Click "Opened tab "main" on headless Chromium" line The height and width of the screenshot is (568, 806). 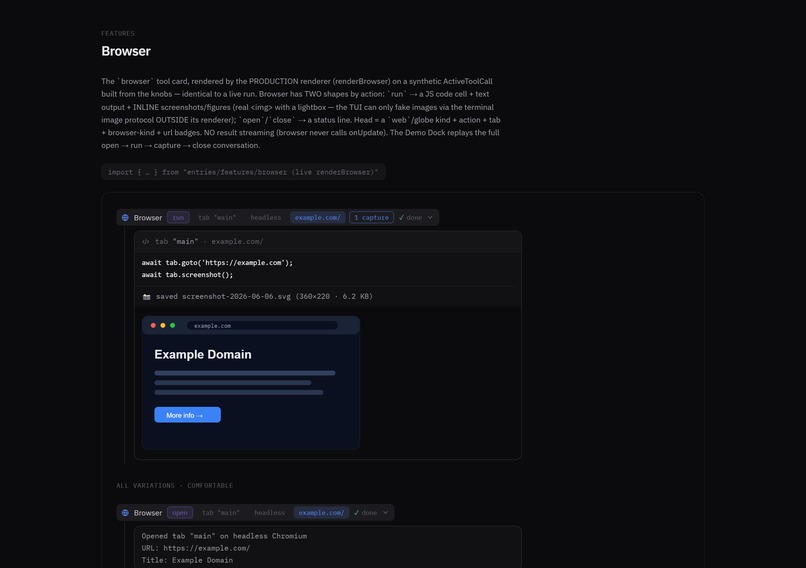pos(224,536)
